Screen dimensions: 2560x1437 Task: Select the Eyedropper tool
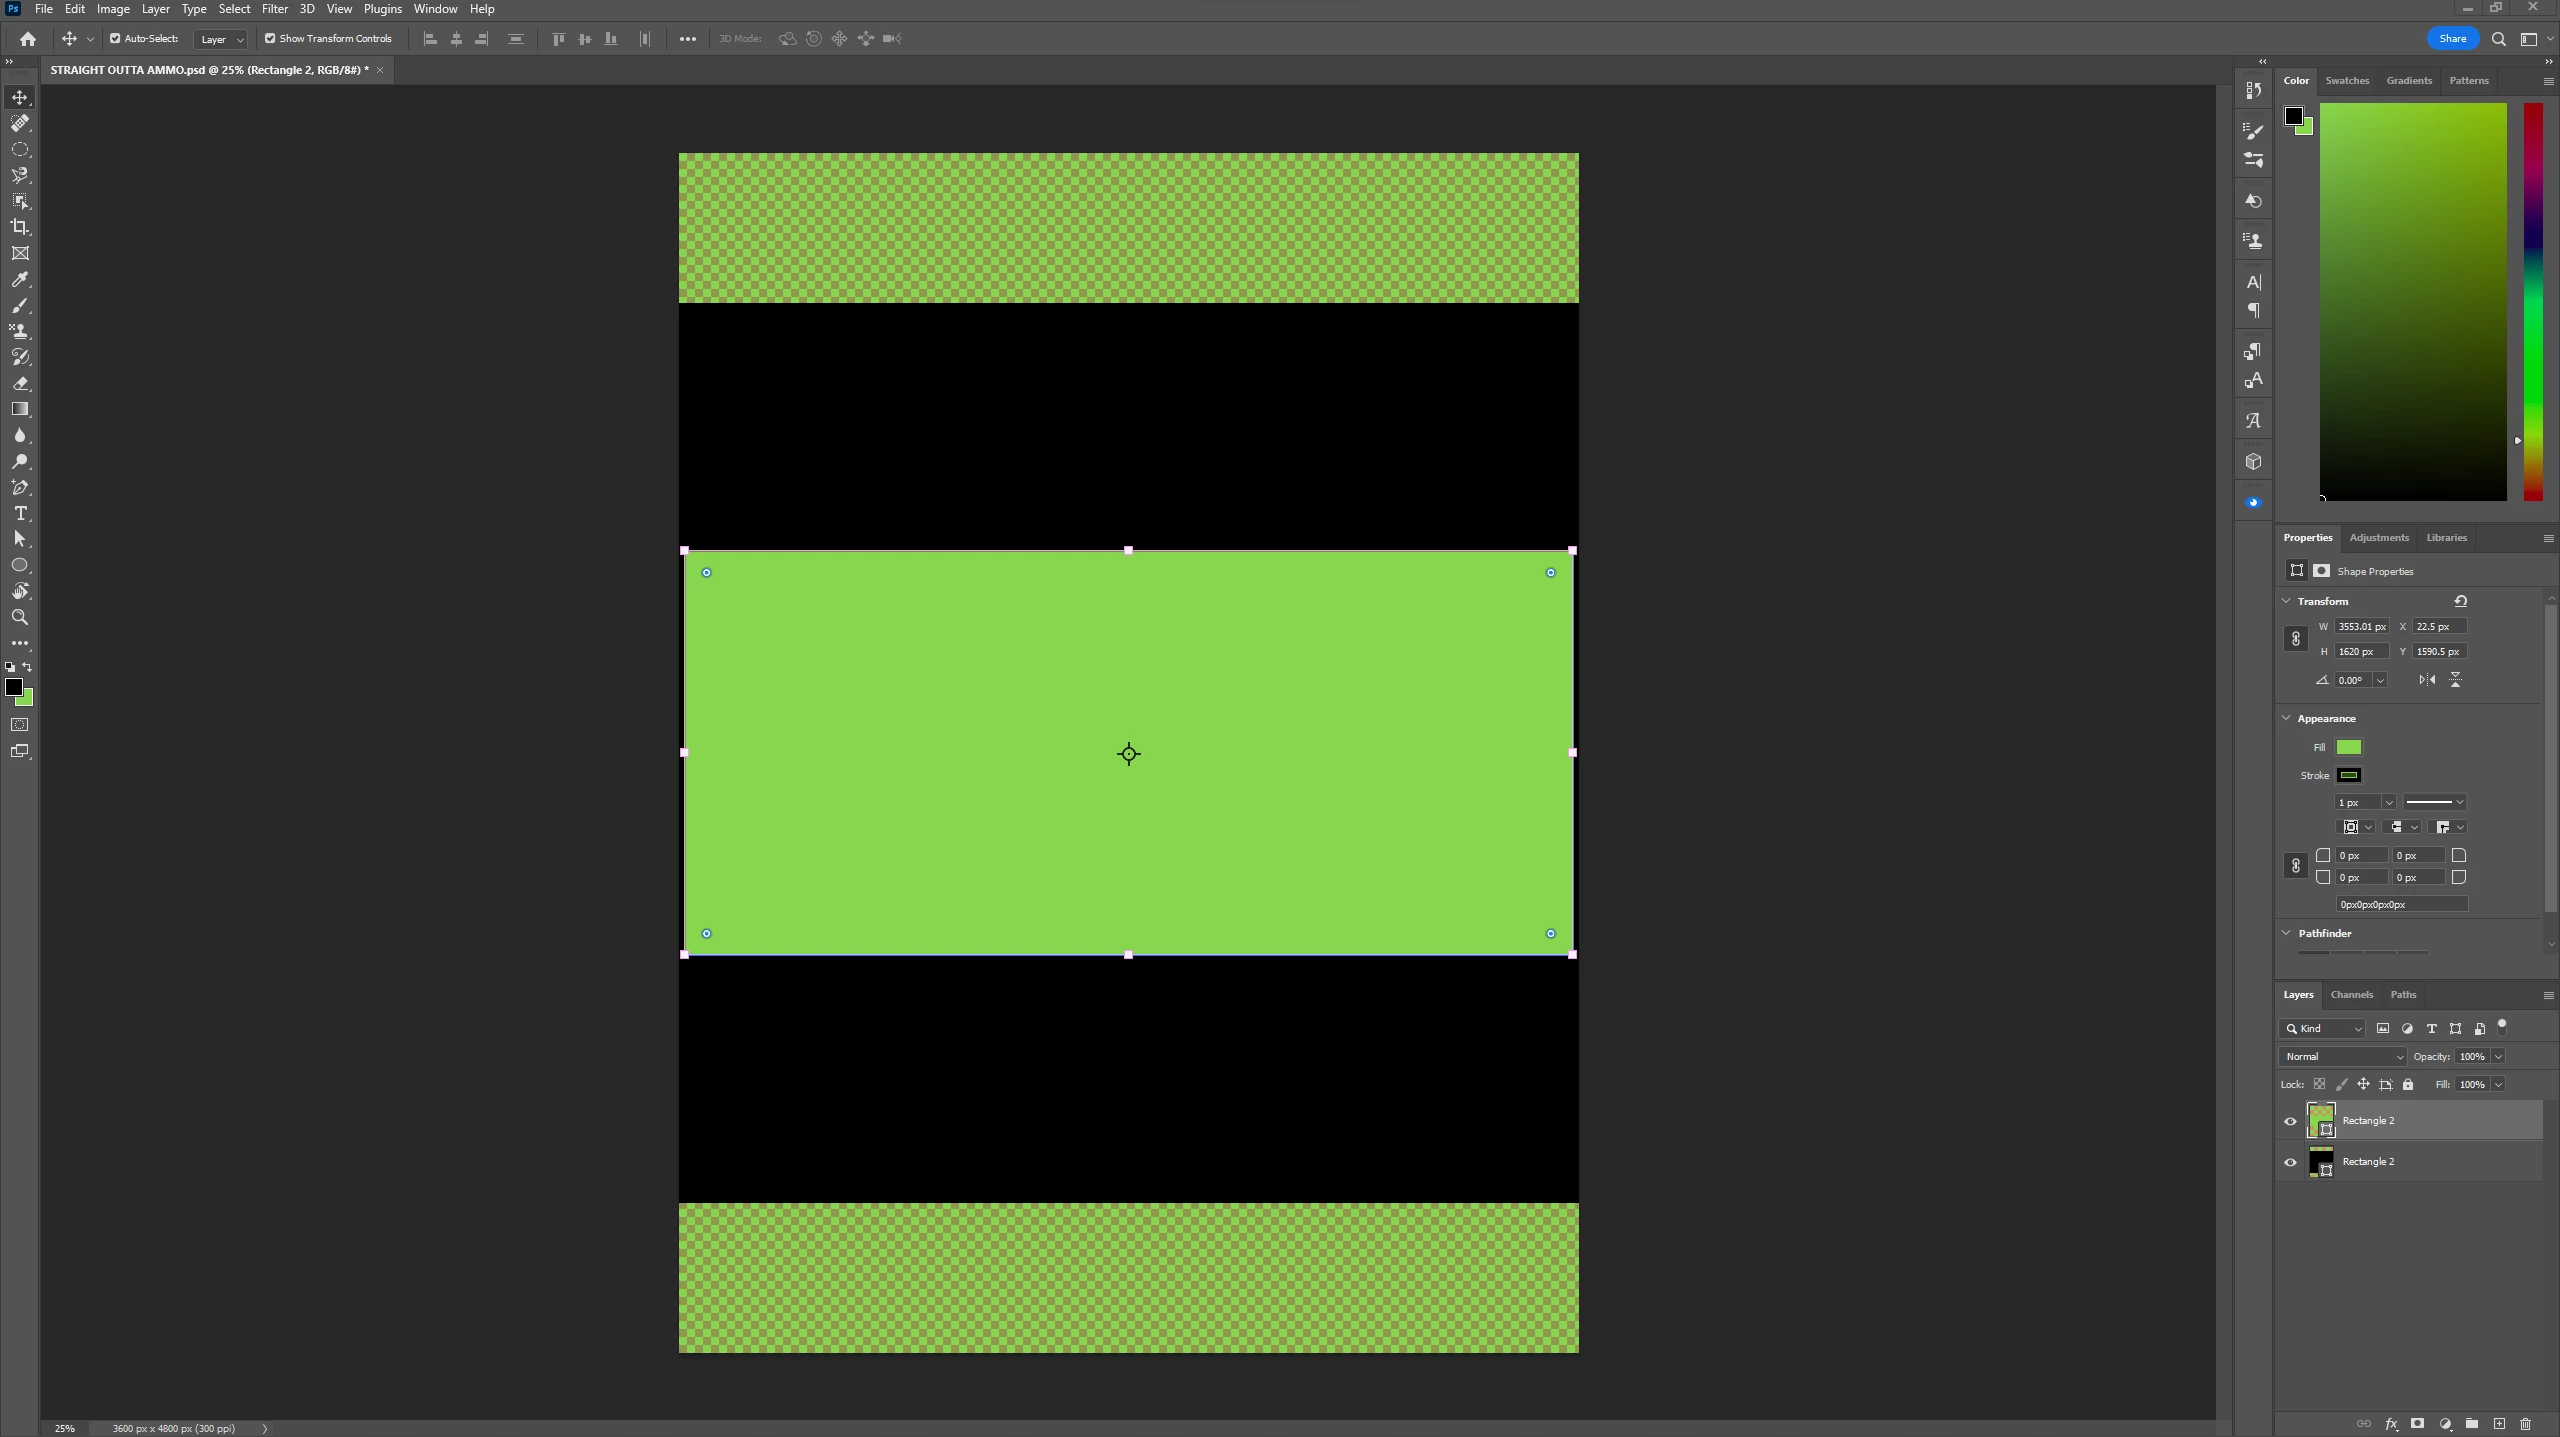(x=20, y=279)
